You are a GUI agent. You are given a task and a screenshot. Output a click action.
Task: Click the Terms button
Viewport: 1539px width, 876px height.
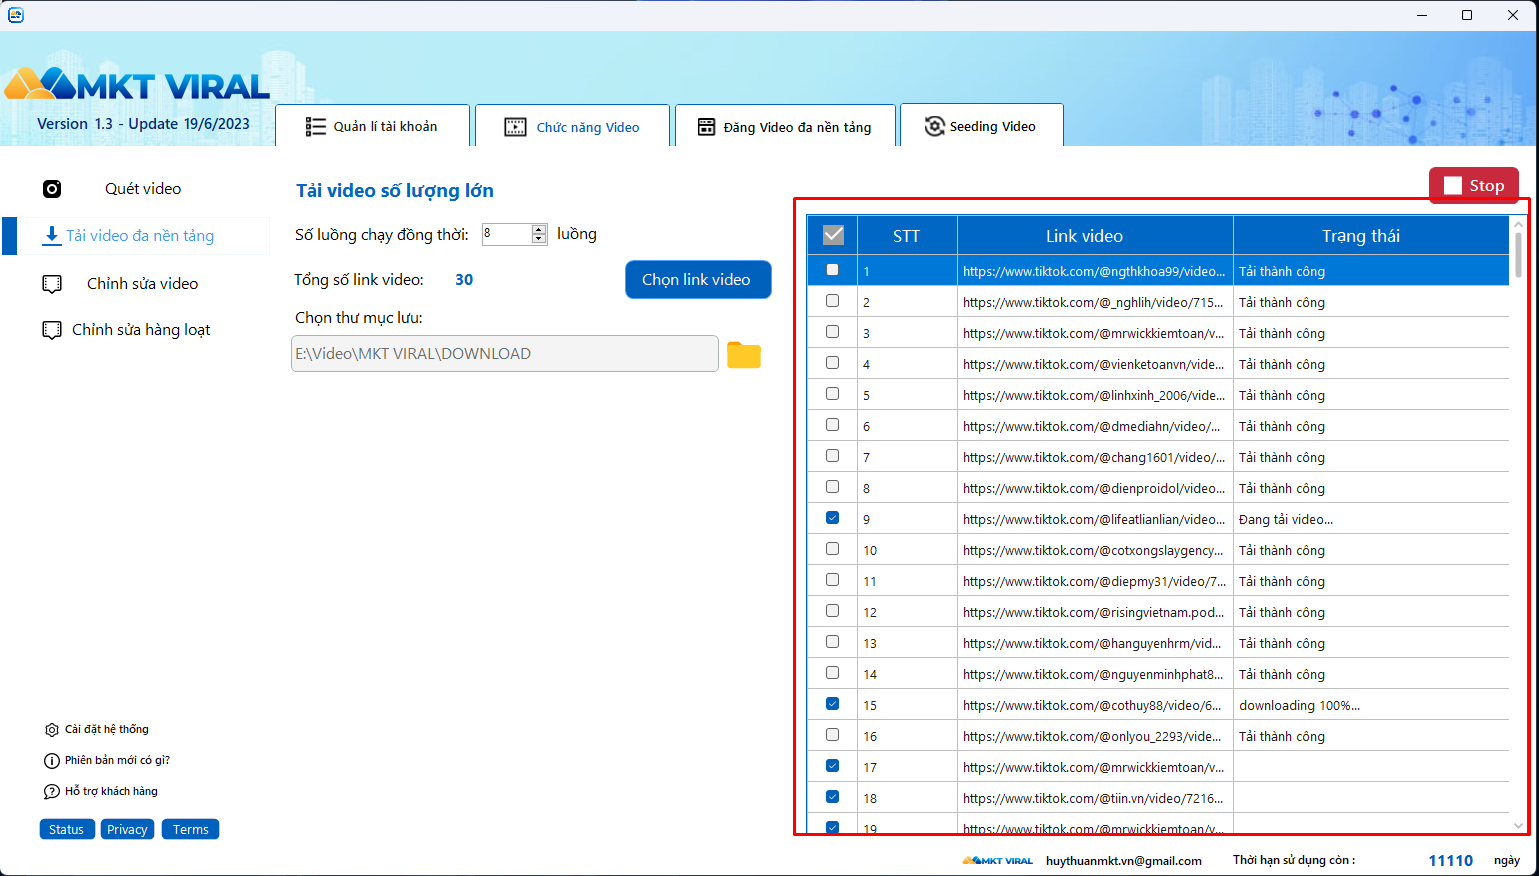[x=190, y=829]
